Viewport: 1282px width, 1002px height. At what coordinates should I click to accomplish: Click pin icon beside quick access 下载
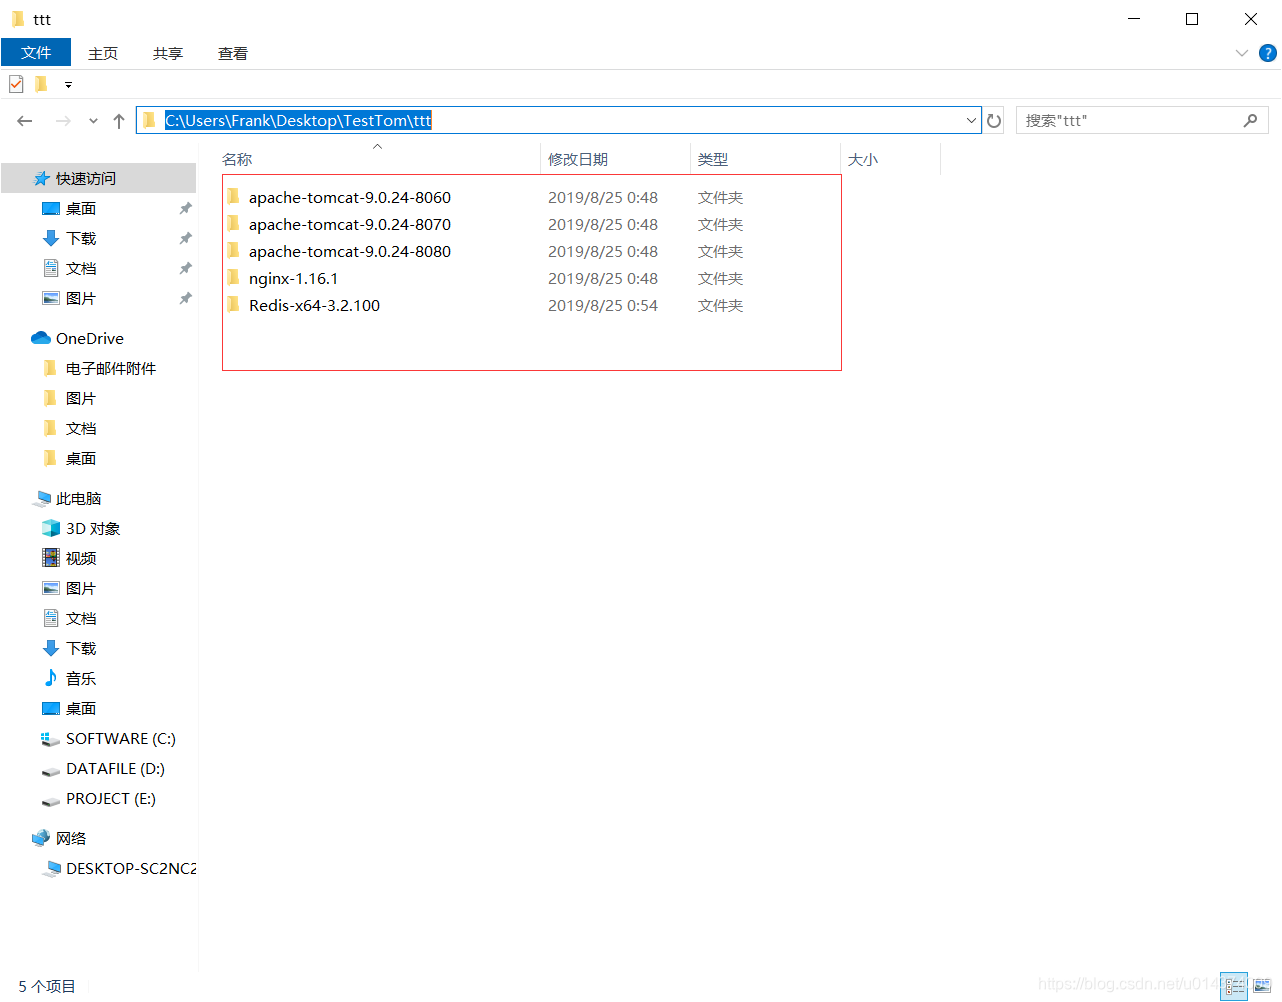pyautogui.click(x=185, y=238)
